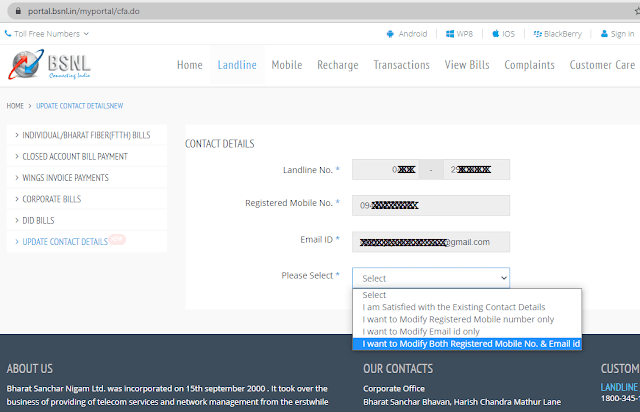640x412 pixels.
Task: Click the BSNL logo
Action: [50, 65]
